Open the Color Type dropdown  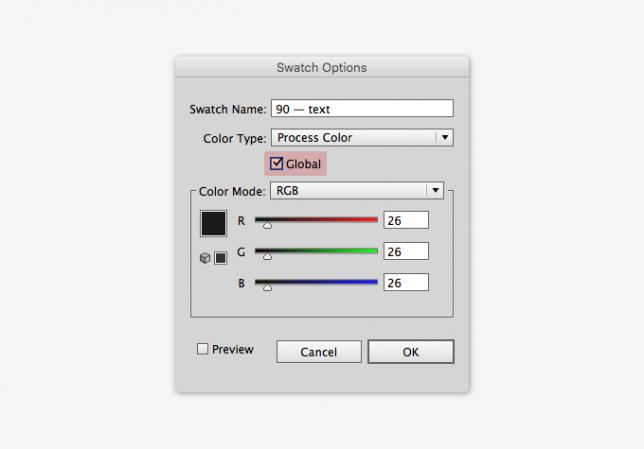tap(362, 138)
